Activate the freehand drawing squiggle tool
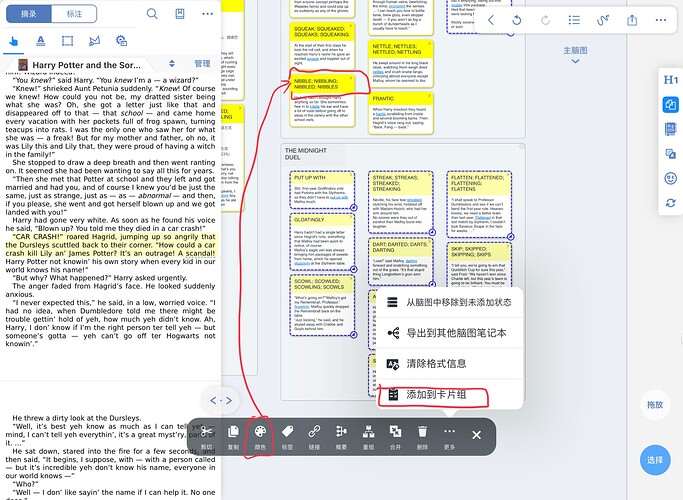 (603, 20)
